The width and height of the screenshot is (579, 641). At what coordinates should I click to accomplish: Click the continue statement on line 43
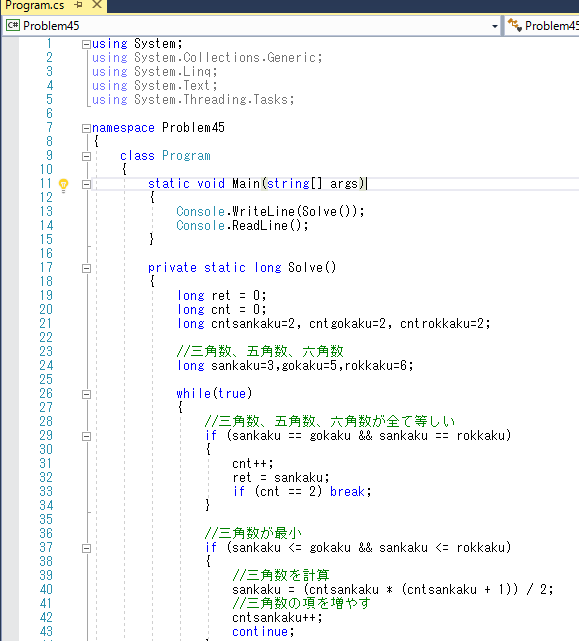[260, 632]
